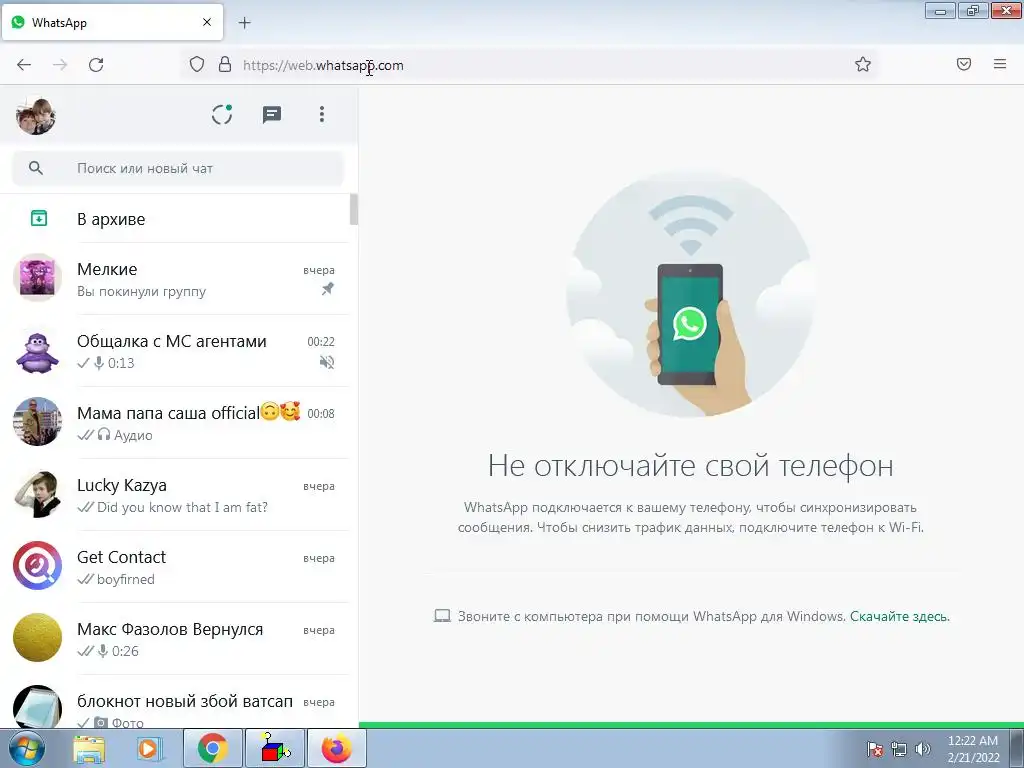The image size is (1024, 768).
Task: Click the 00:22 timestamp on Общалка chat
Action: (321, 342)
